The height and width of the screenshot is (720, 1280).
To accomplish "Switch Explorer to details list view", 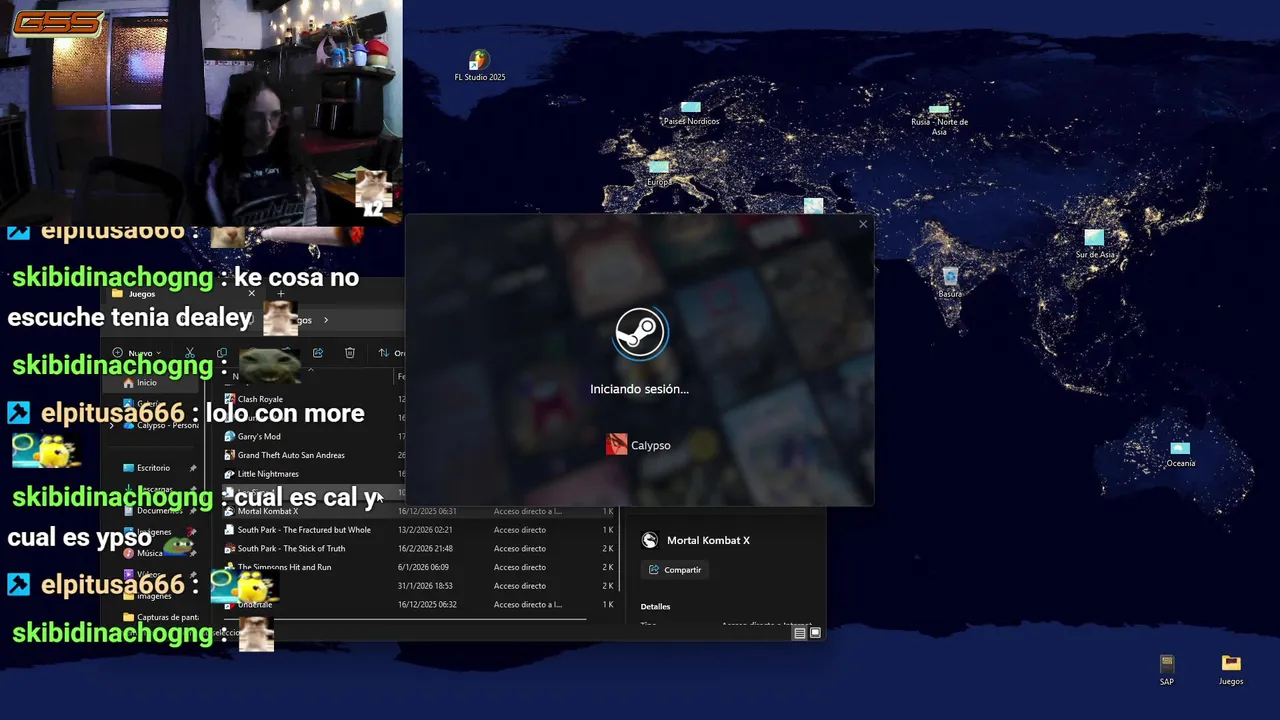I will [x=800, y=633].
